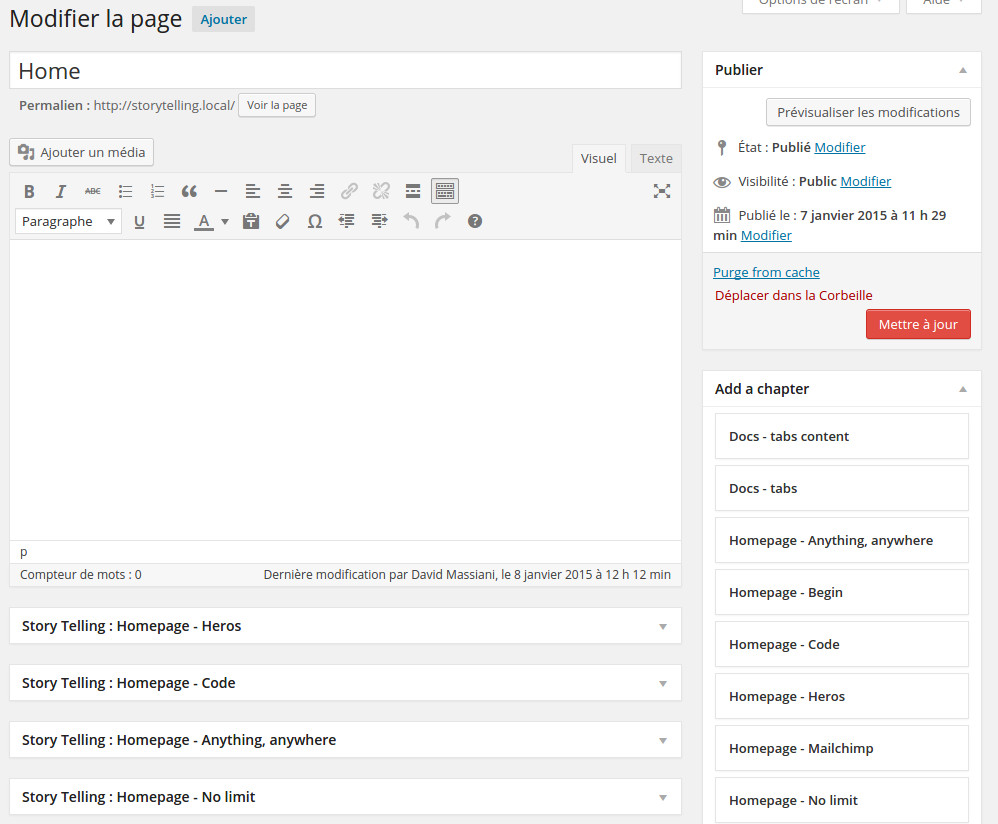The height and width of the screenshot is (824, 998).
Task: Switch to the Texte editor tab
Action: click(656, 158)
